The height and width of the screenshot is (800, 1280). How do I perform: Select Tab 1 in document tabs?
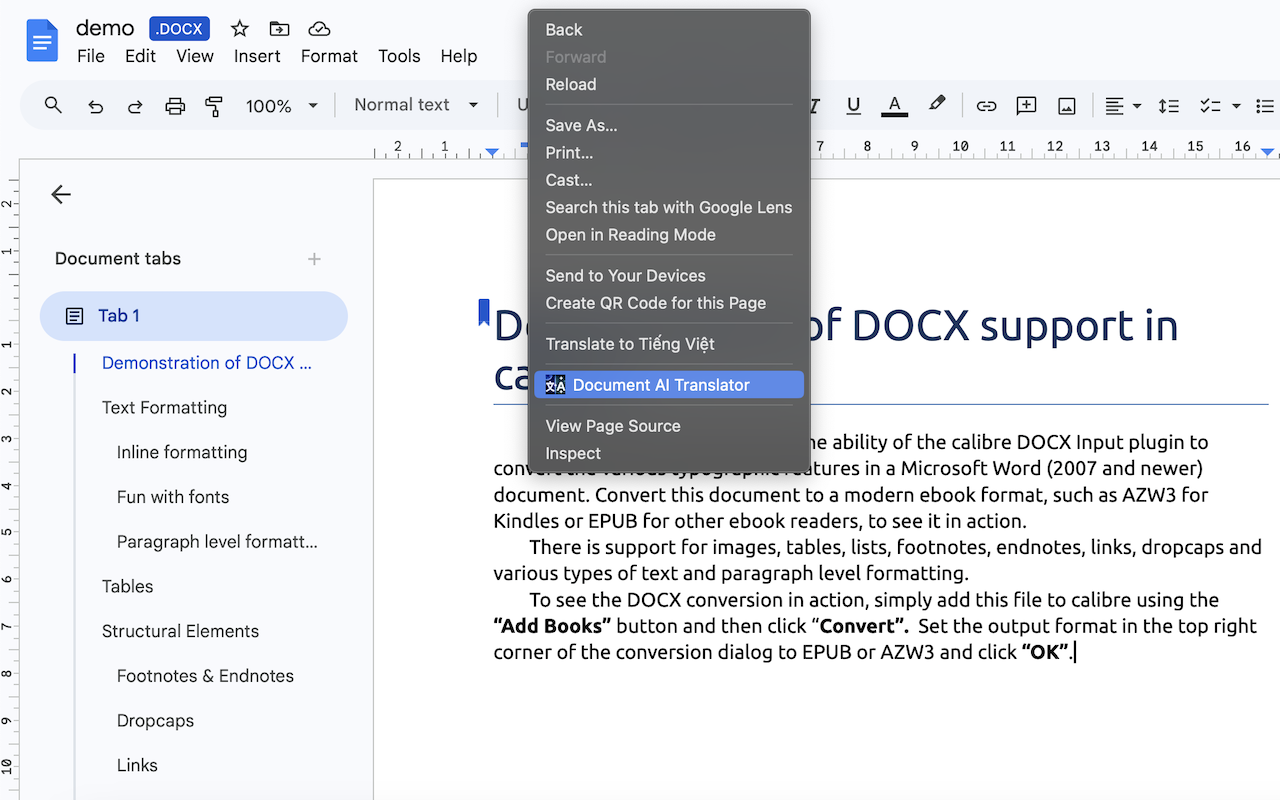194,316
